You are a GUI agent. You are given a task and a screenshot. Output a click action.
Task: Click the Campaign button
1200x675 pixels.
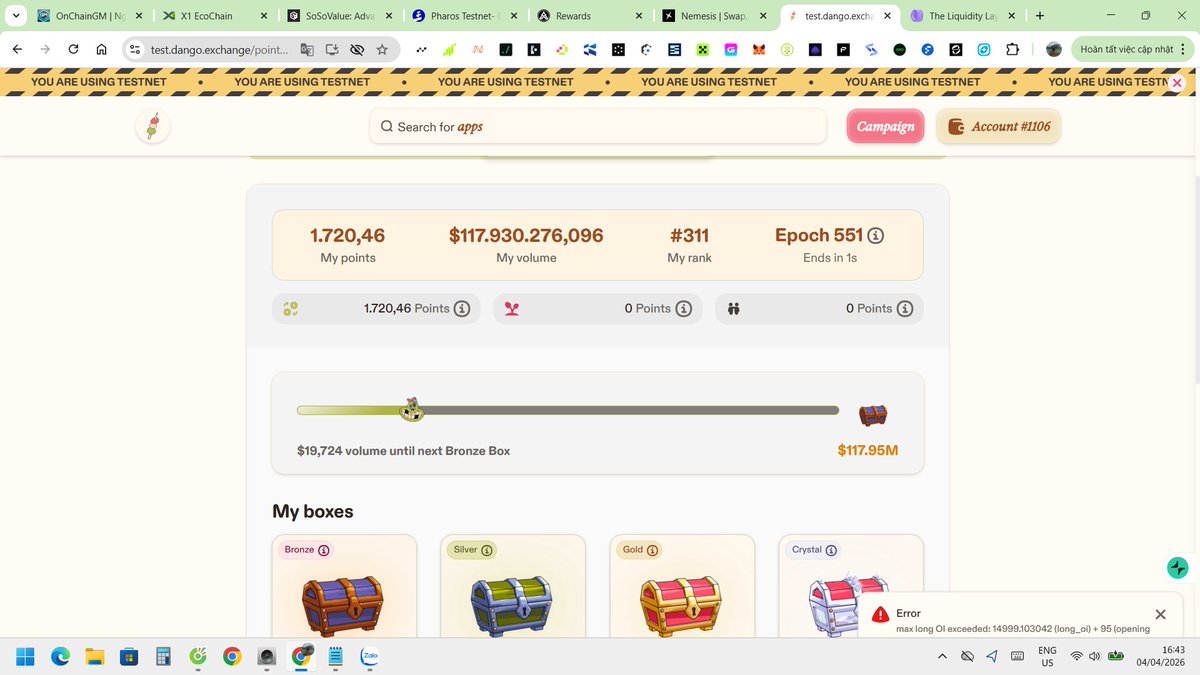[886, 126]
